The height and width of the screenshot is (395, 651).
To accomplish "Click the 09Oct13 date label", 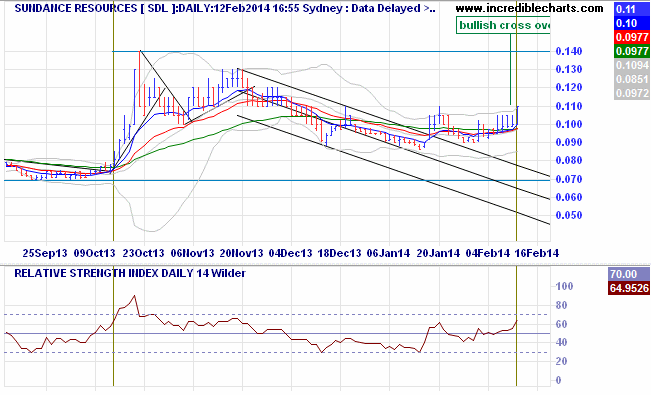I will 94,253.
